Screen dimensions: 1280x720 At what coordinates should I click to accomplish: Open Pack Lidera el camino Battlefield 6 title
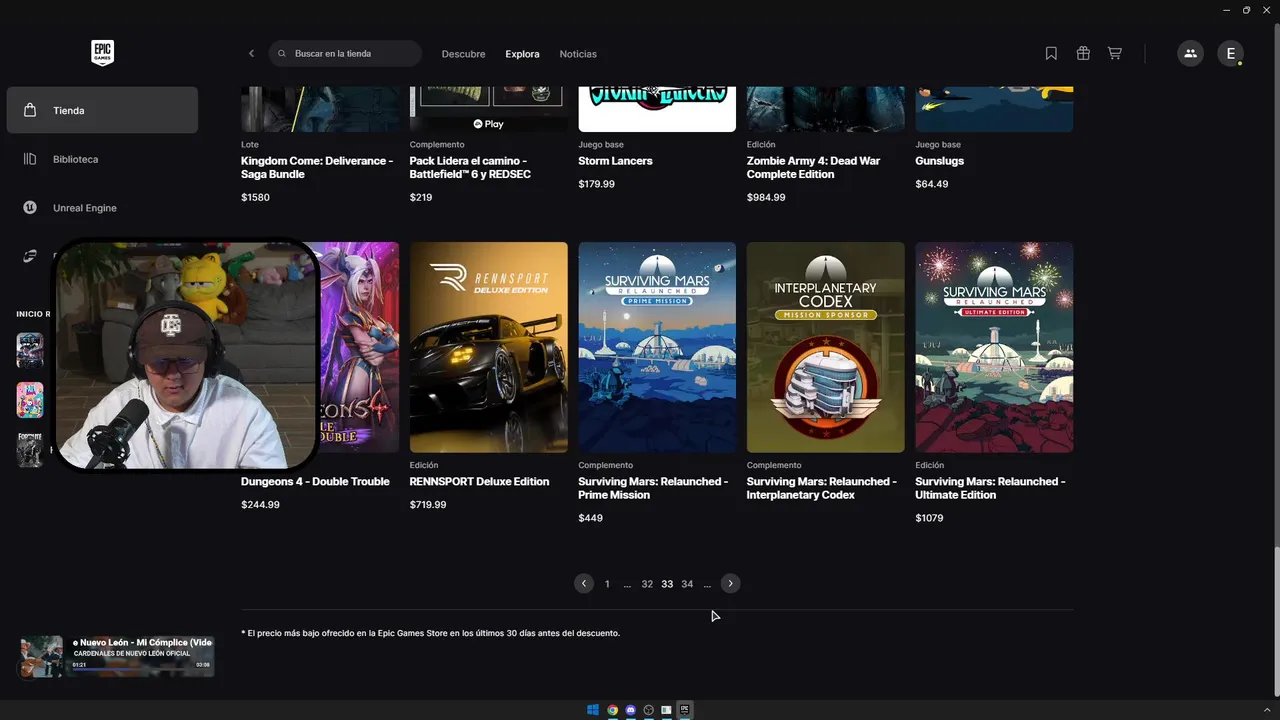470,167
